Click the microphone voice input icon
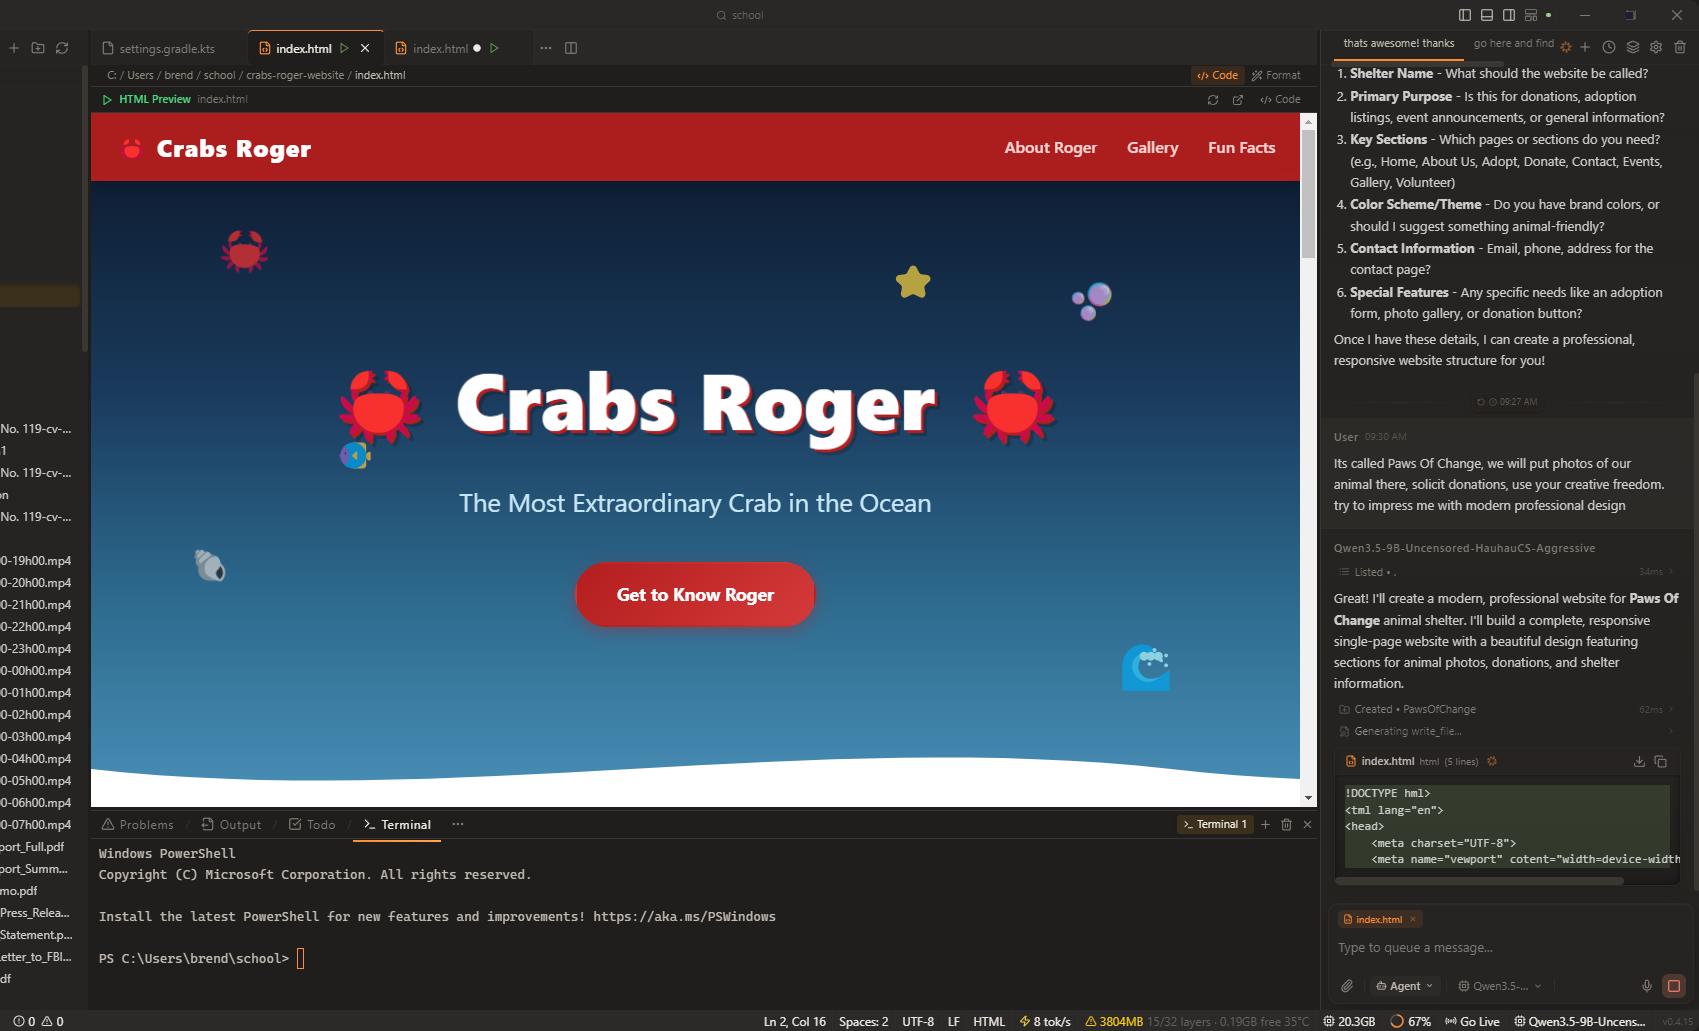The image size is (1699, 1031). (x=1647, y=986)
